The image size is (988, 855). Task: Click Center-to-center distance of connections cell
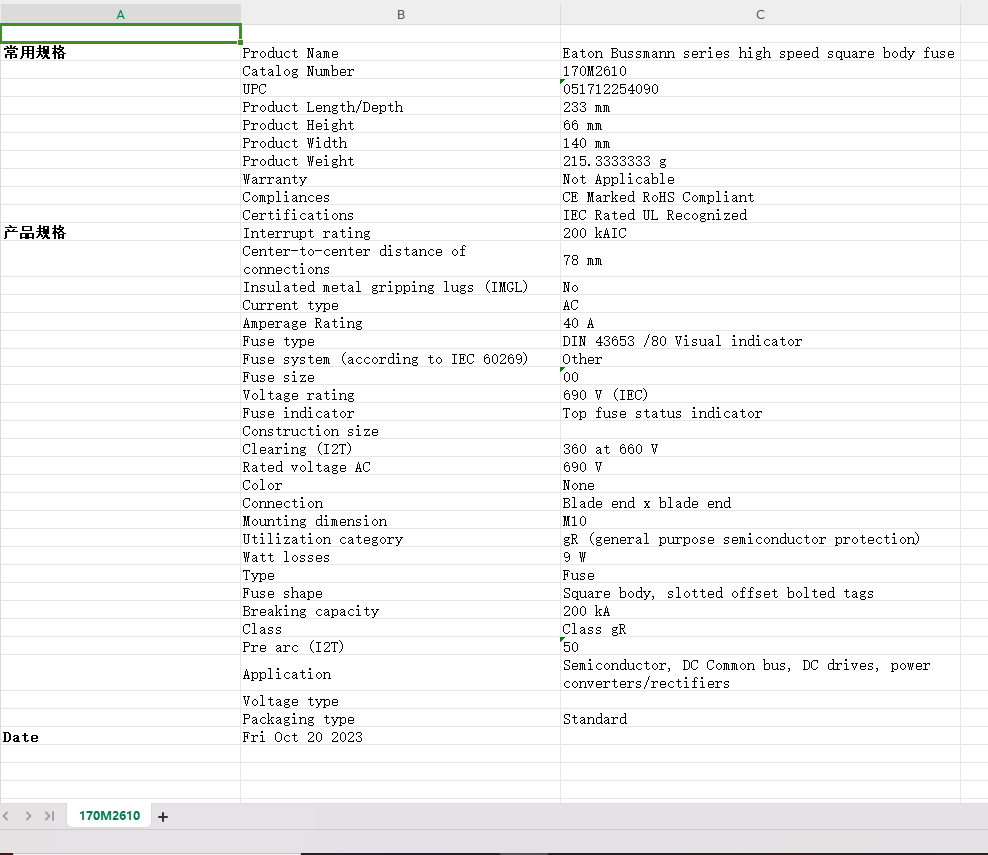click(x=401, y=260)
